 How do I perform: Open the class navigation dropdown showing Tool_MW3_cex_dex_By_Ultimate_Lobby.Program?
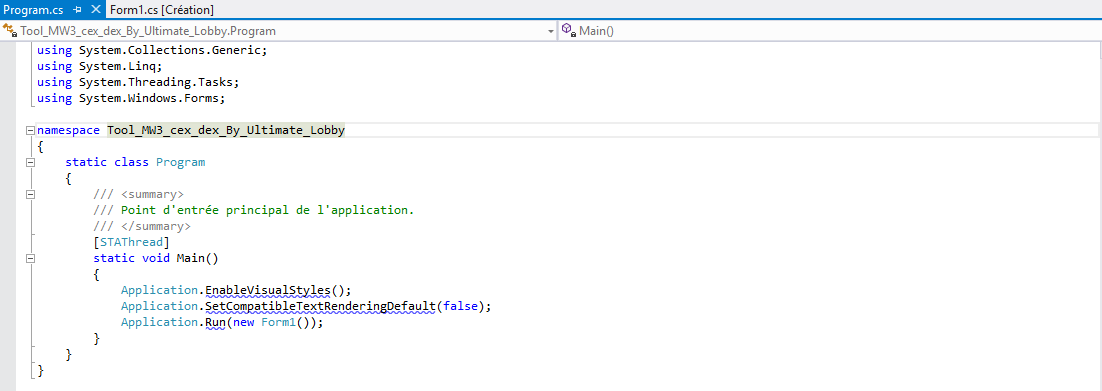point(279,31)
